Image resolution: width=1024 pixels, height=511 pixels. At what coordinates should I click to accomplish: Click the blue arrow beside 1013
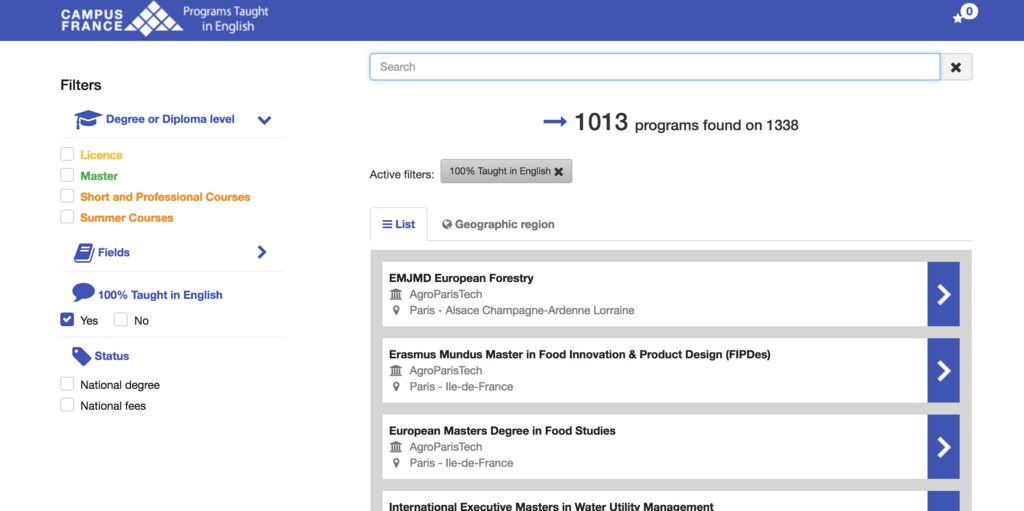pos(555,122)
